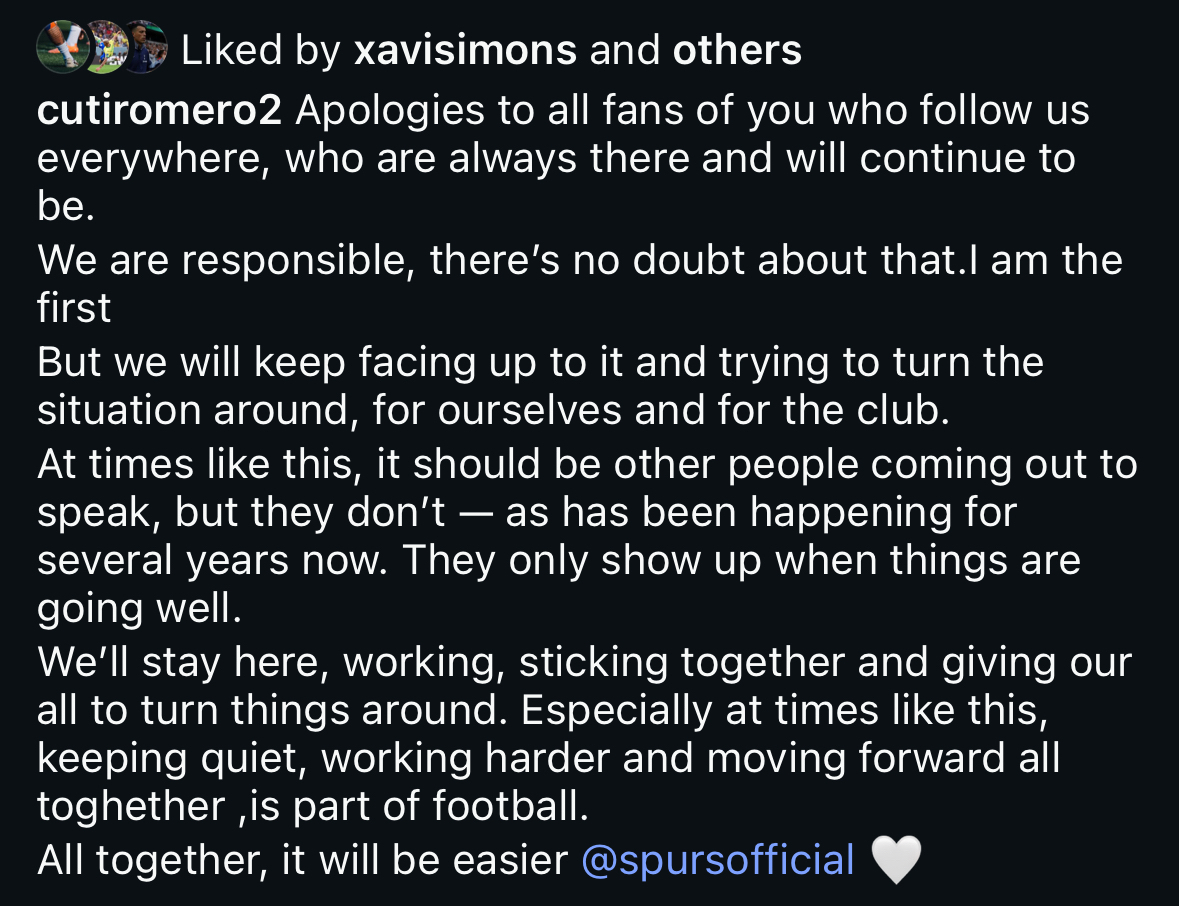Tap the 'All together, it will be easier' text

(x=302, y=861)
